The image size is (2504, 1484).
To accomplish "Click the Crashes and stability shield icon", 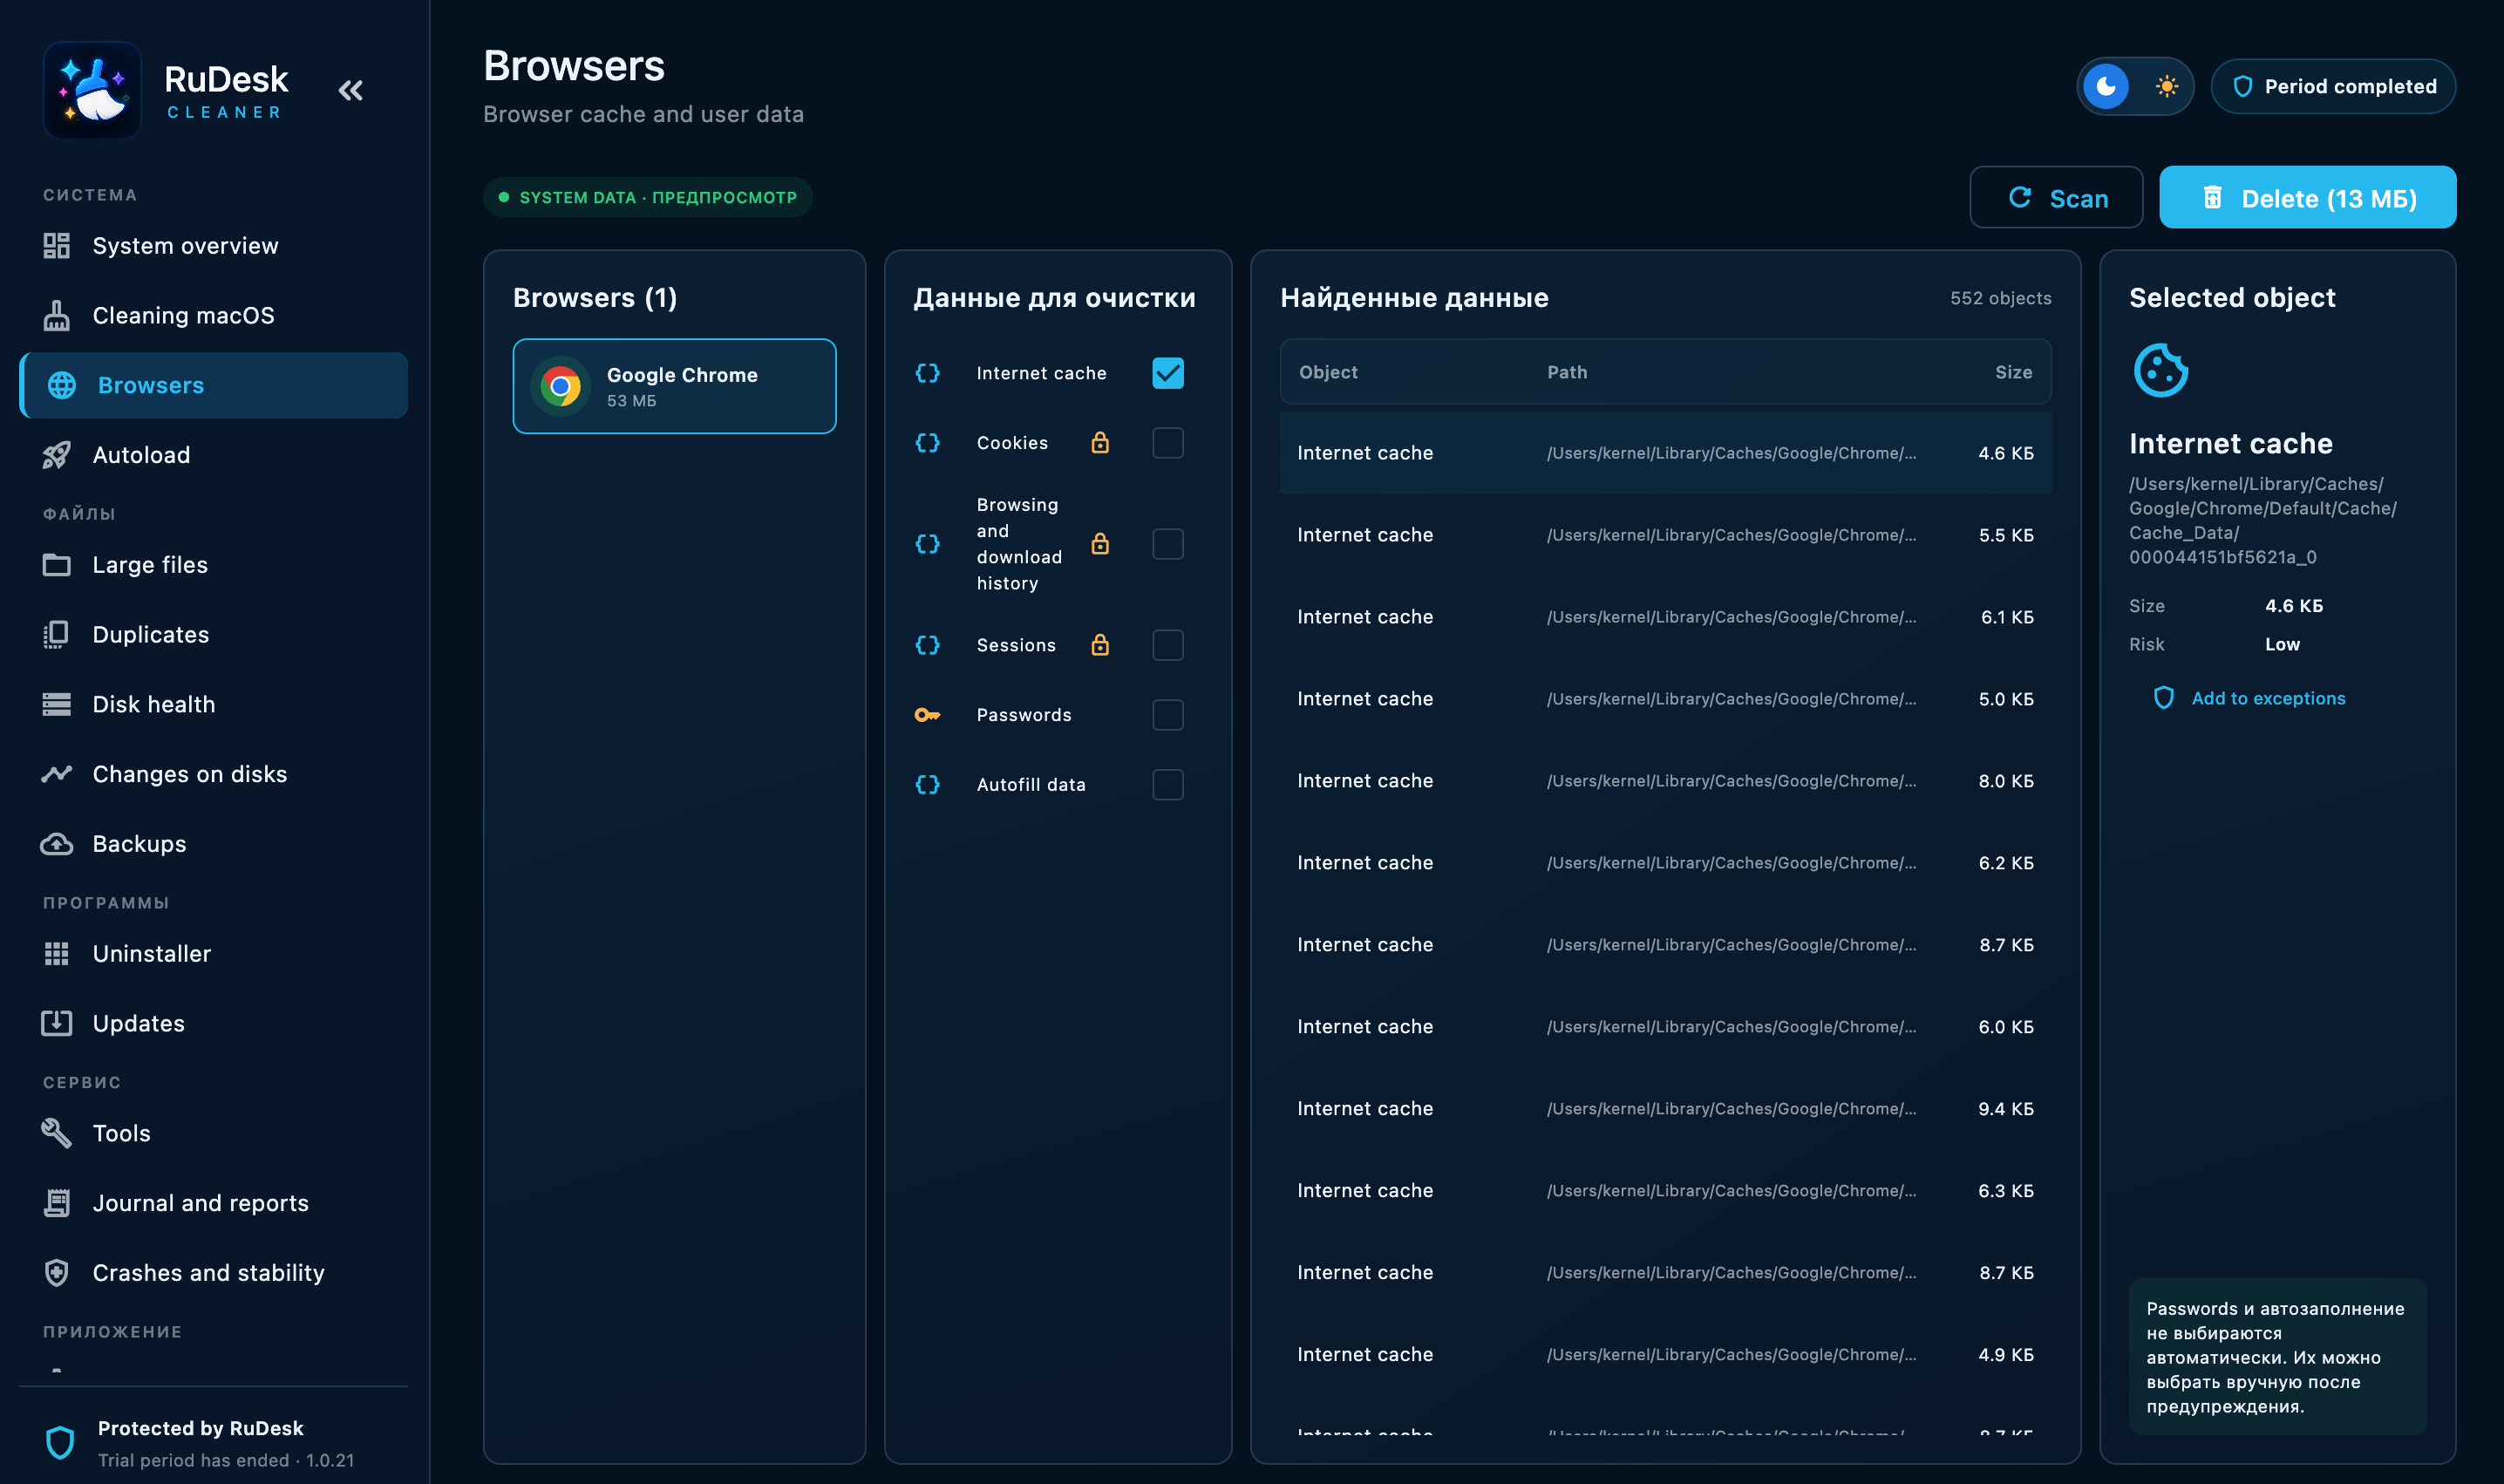I will (x=57, y=1273).
